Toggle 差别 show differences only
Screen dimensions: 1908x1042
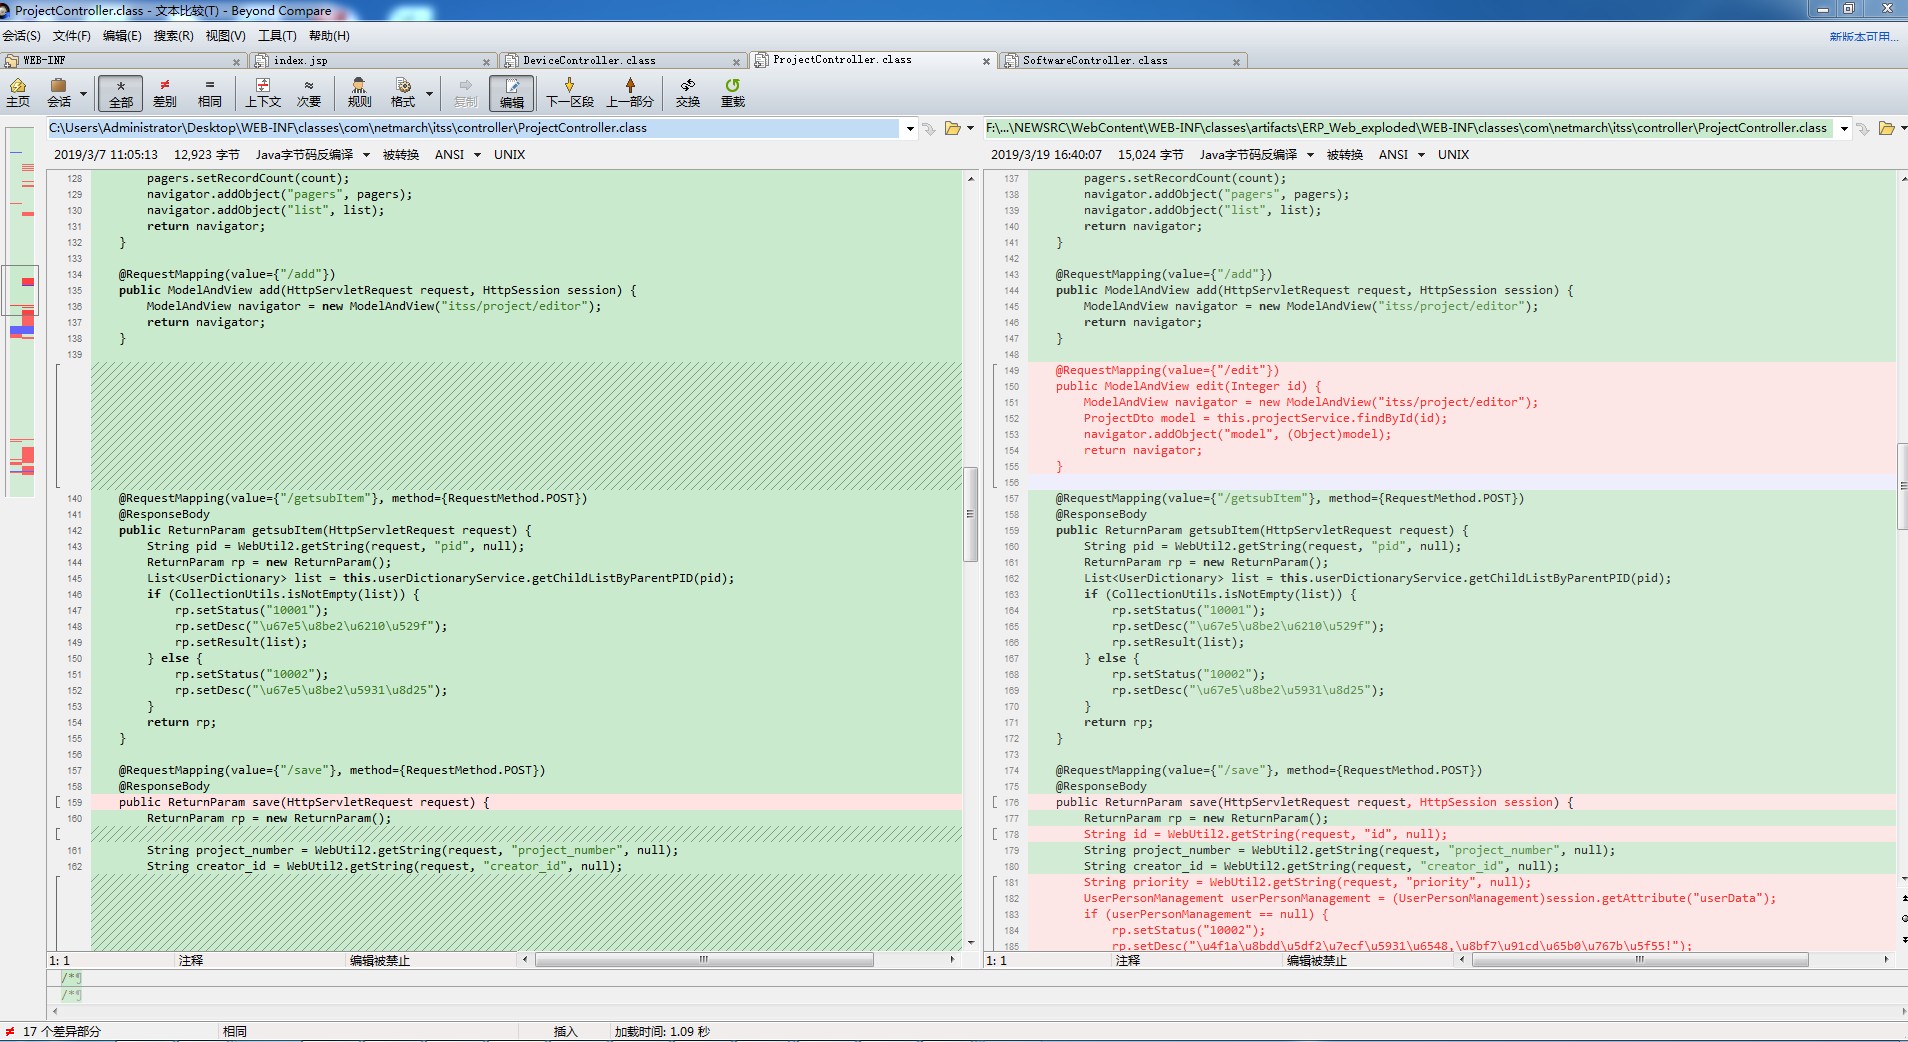pyautogui.click(x=165, y=92)
